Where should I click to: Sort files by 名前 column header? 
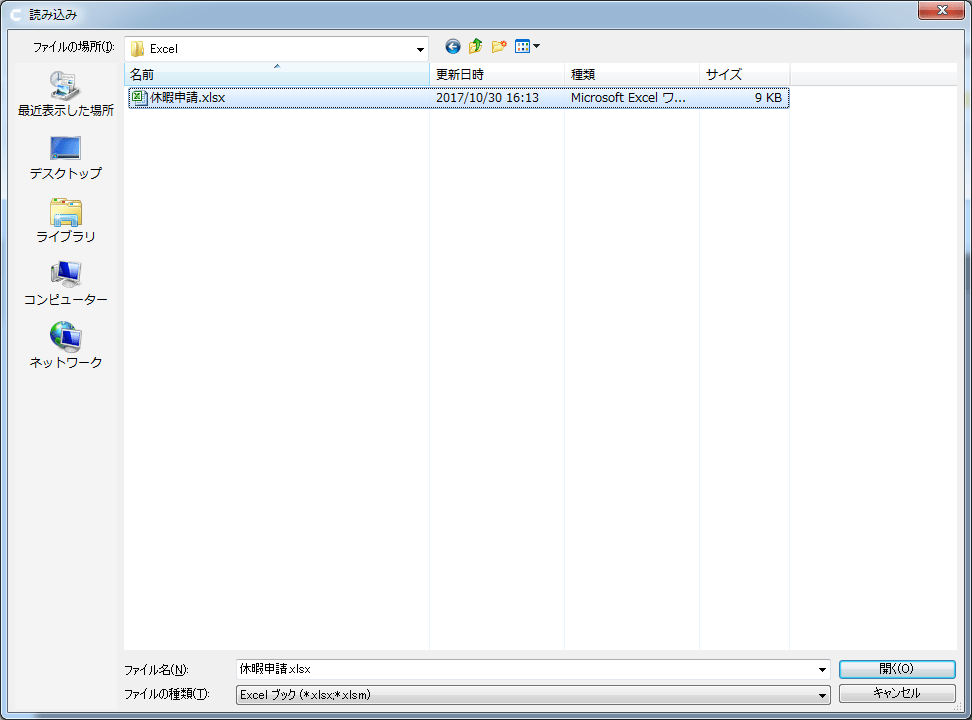pos(277,75)
